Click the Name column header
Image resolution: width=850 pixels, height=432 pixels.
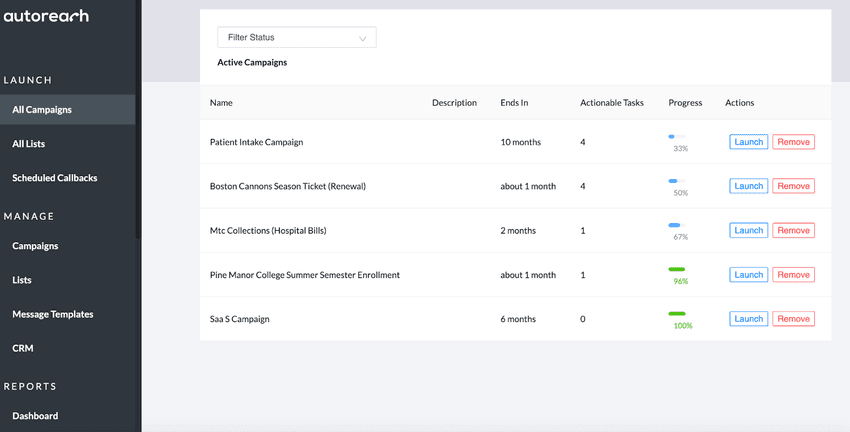221,103
